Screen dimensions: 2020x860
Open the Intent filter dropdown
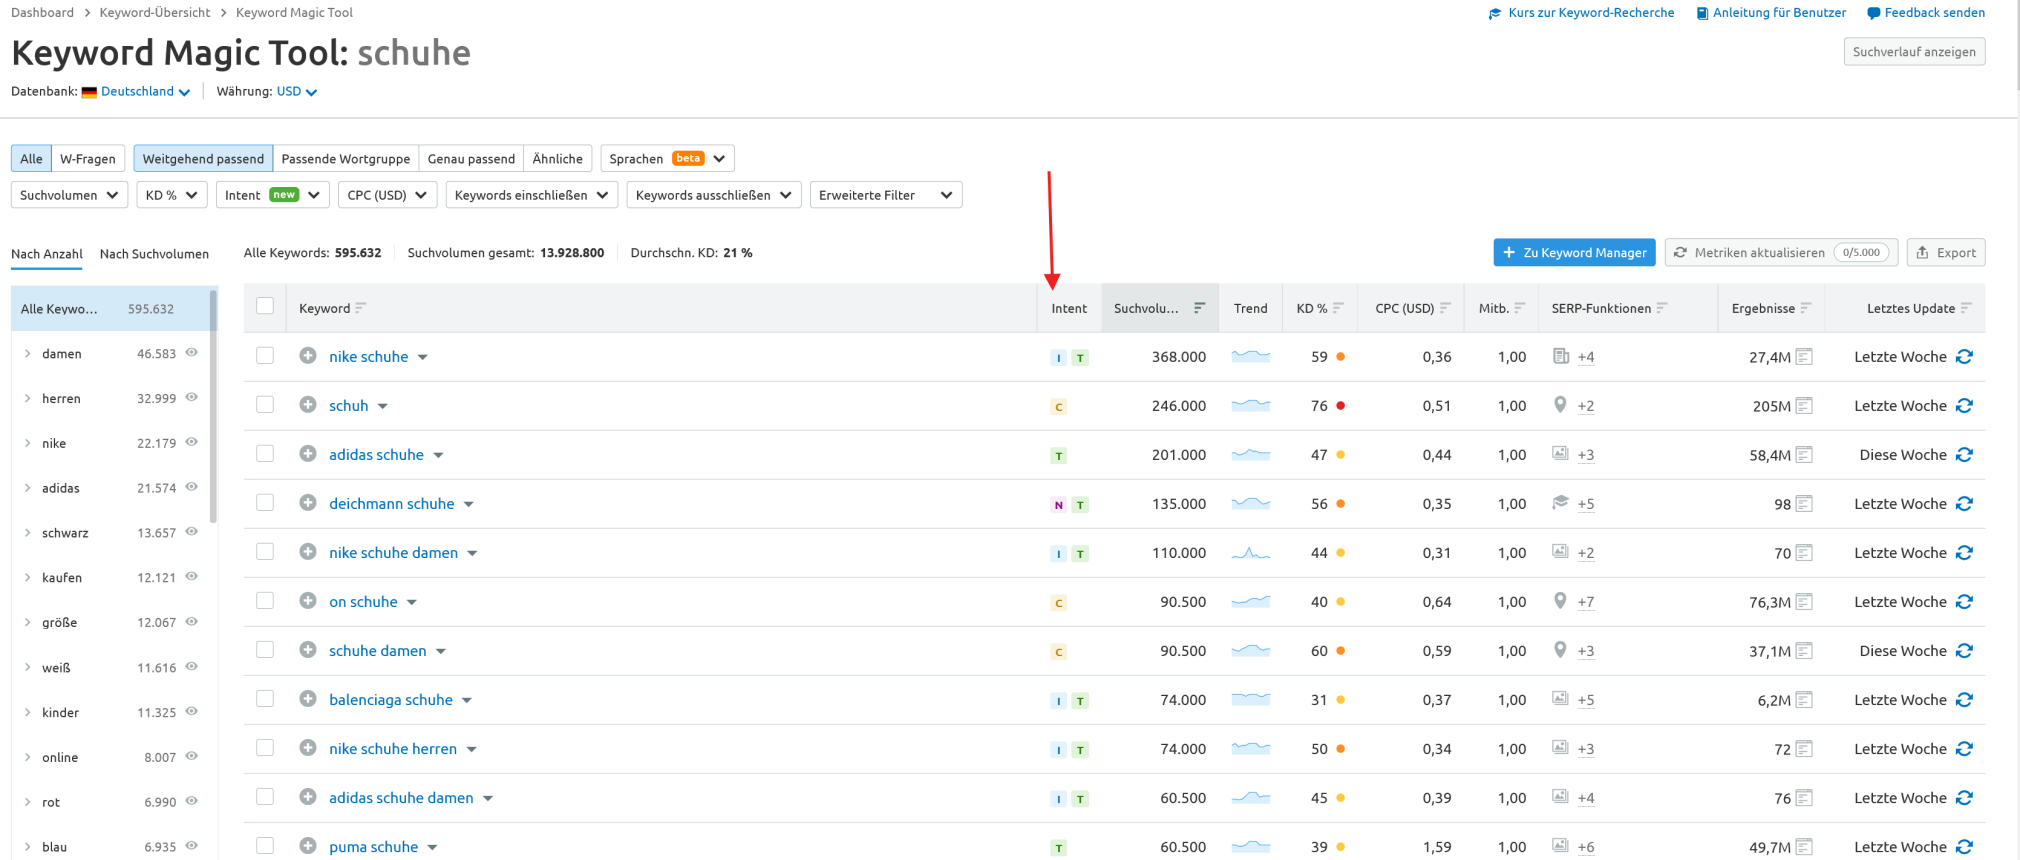272,195
